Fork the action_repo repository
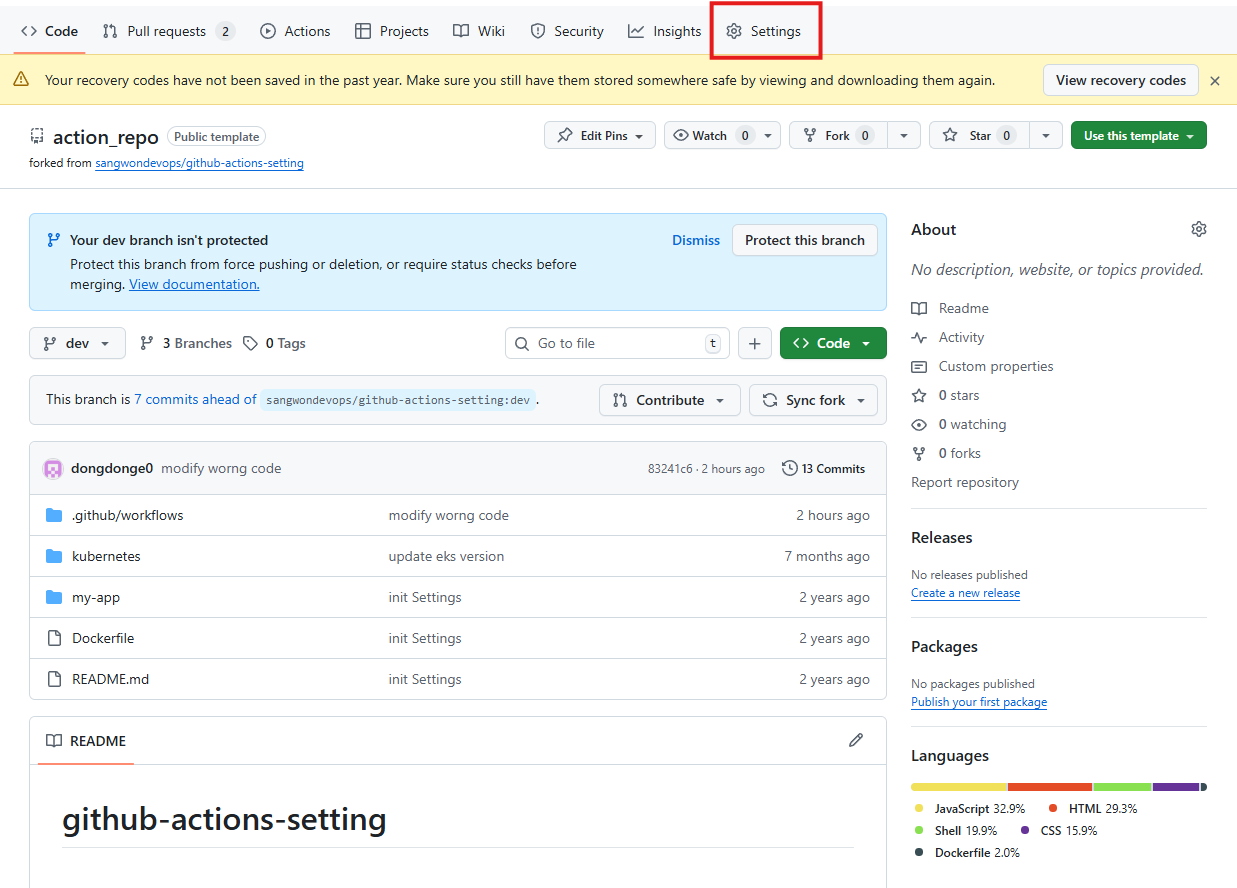 pos(837,135)
